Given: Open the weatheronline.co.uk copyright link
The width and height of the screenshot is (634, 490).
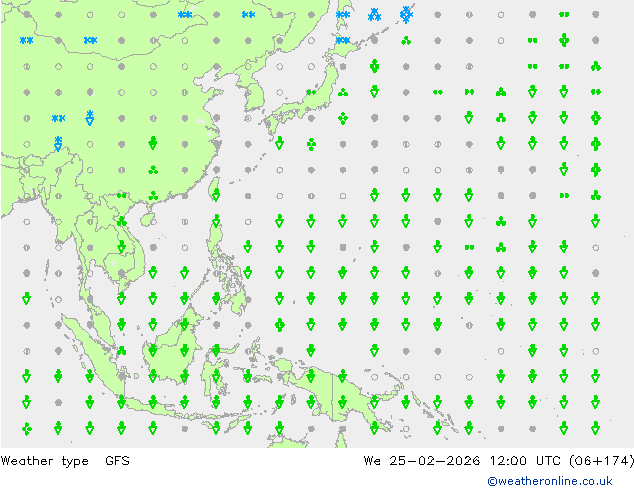Looking at the screenshot, I should coord(549,481).
